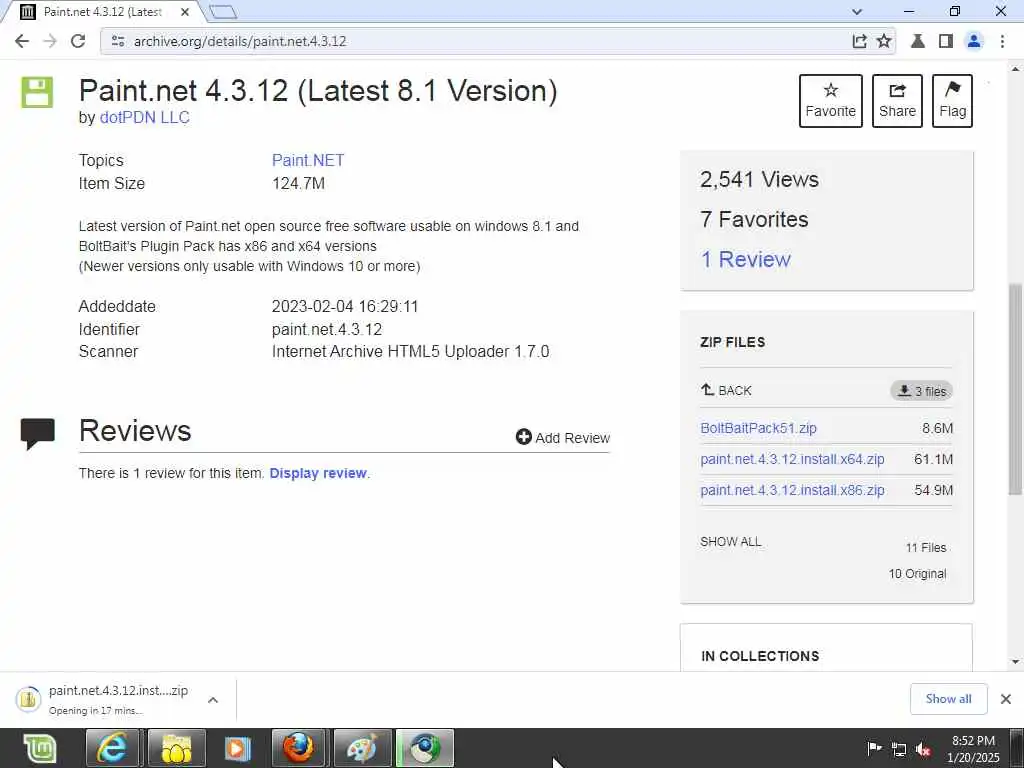Click Show all downloads button
The width and height of the screenshot is (1024, 768).
coord(948,699)
